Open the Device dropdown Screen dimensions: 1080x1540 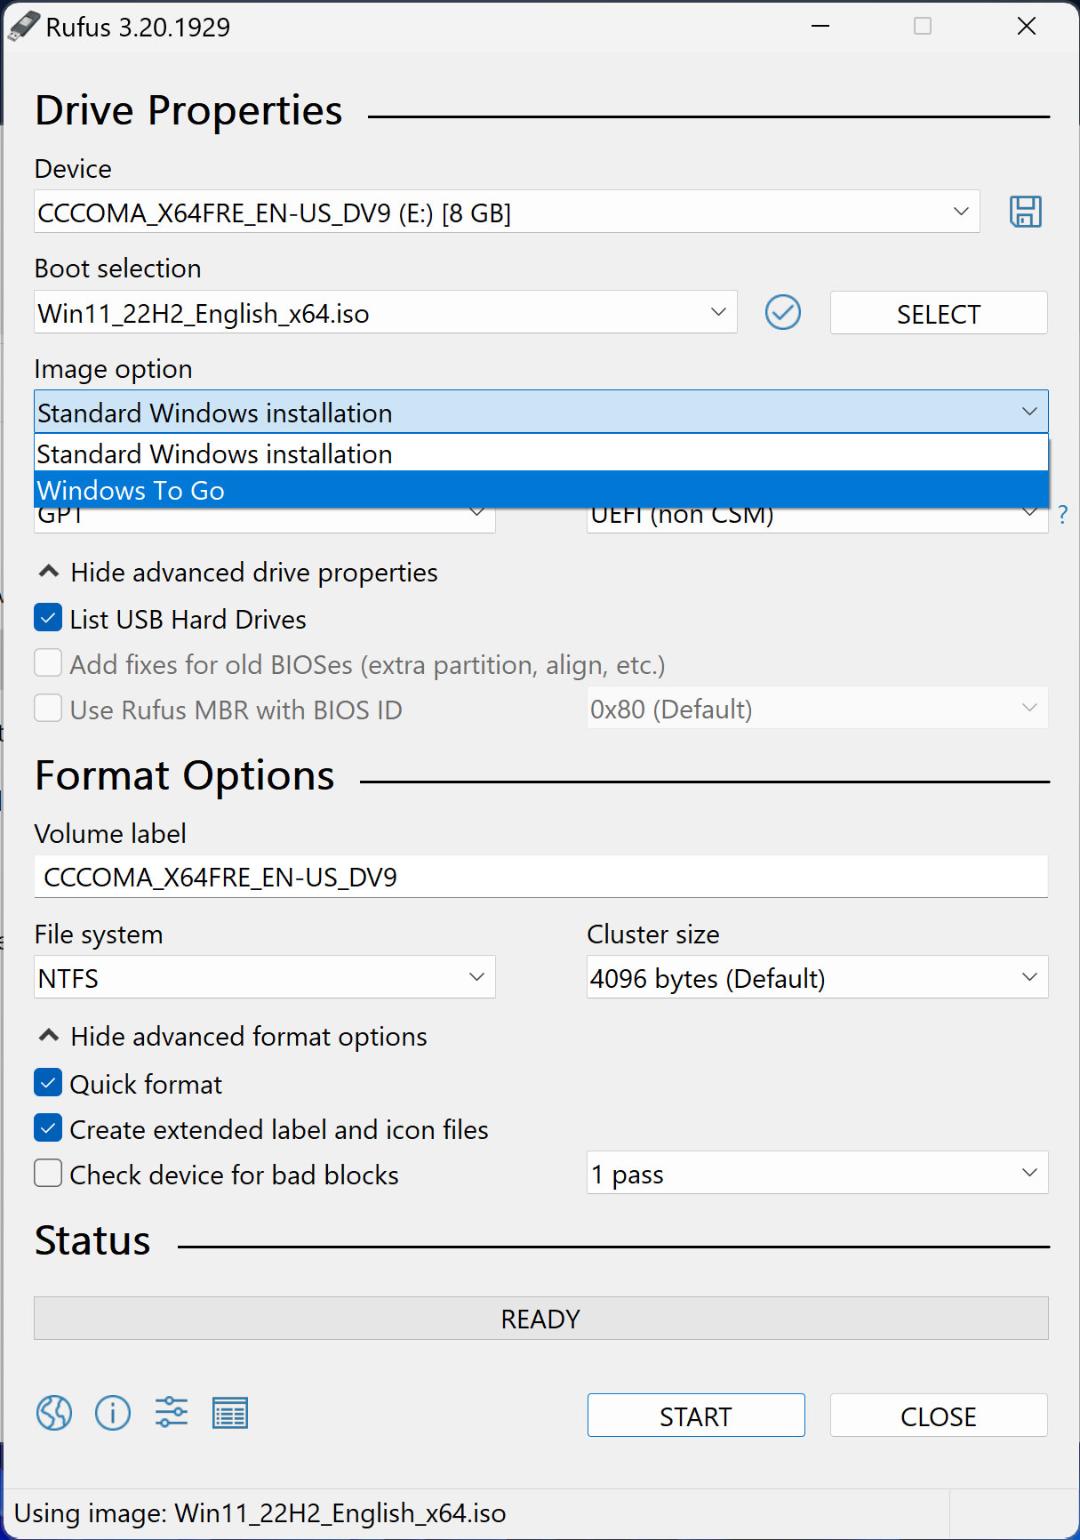pos(507,212)
